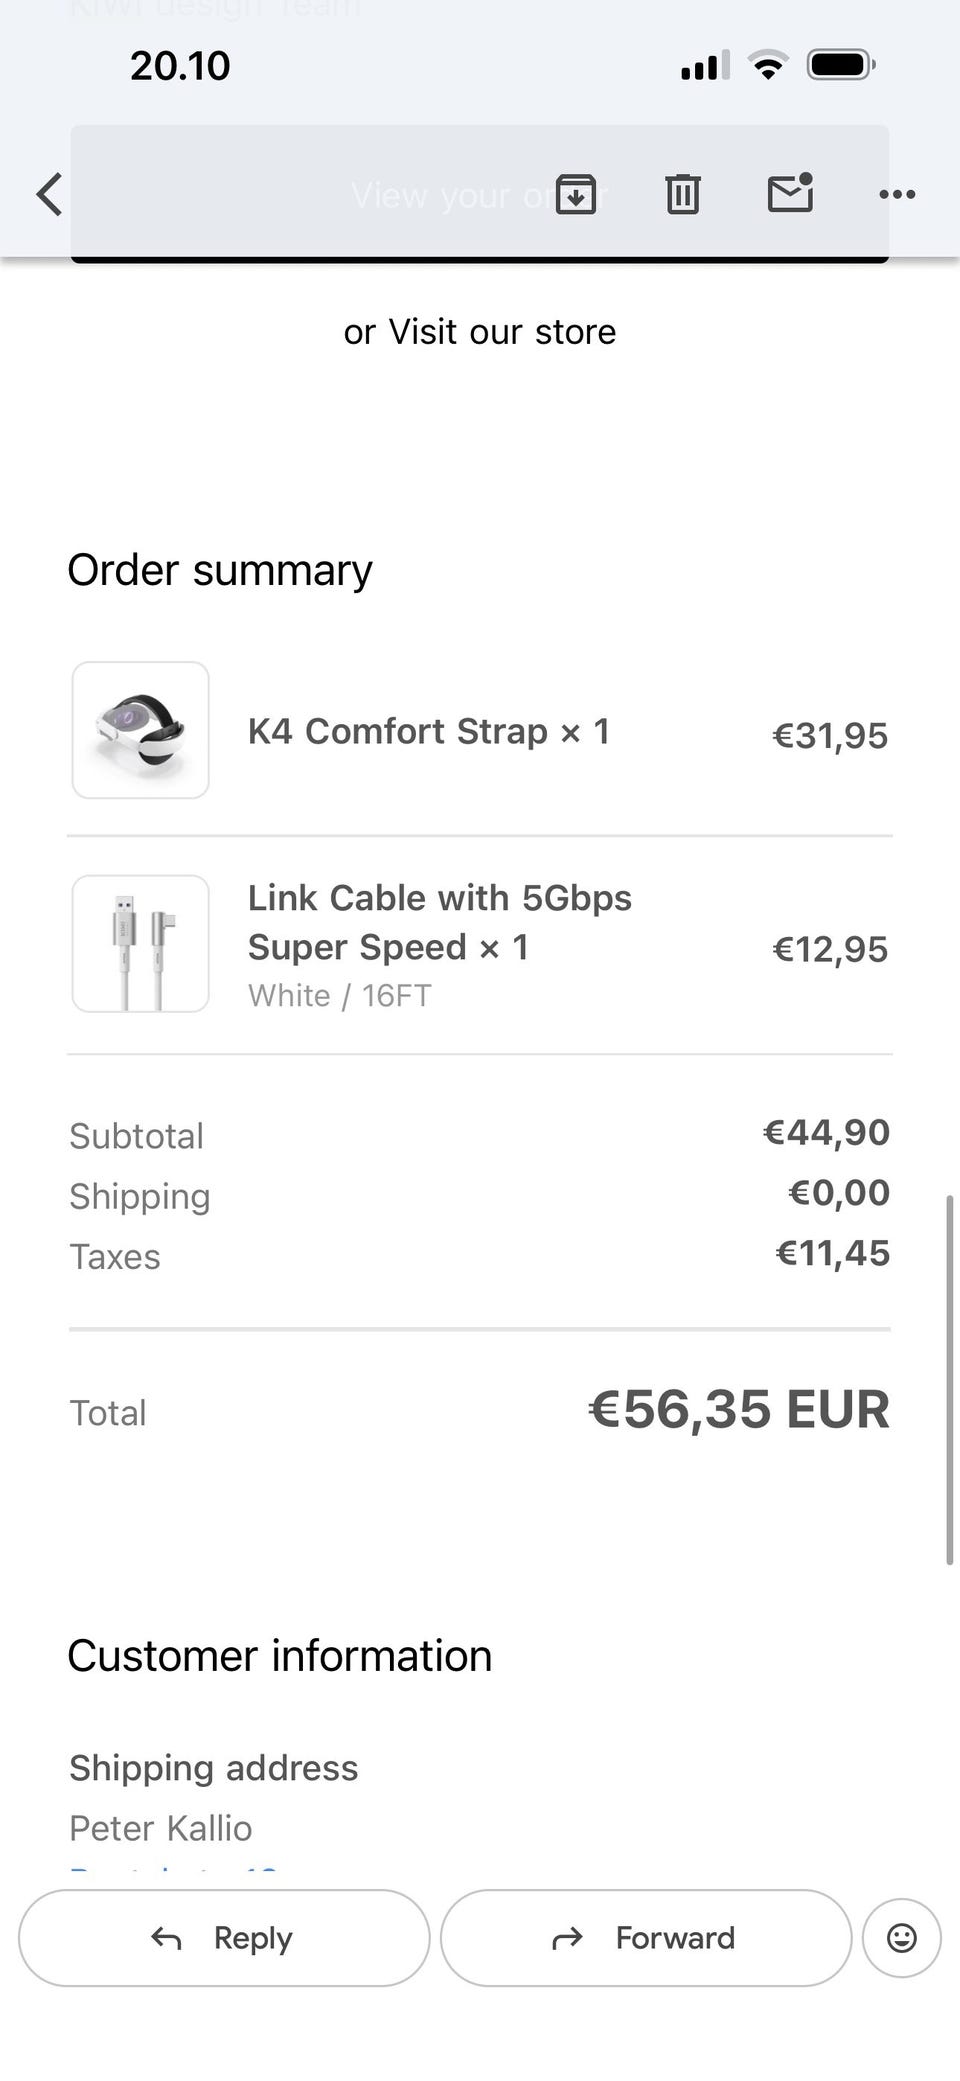Click the vertical scrollbar on the right edge
960x2081 pixels.
950,1378
